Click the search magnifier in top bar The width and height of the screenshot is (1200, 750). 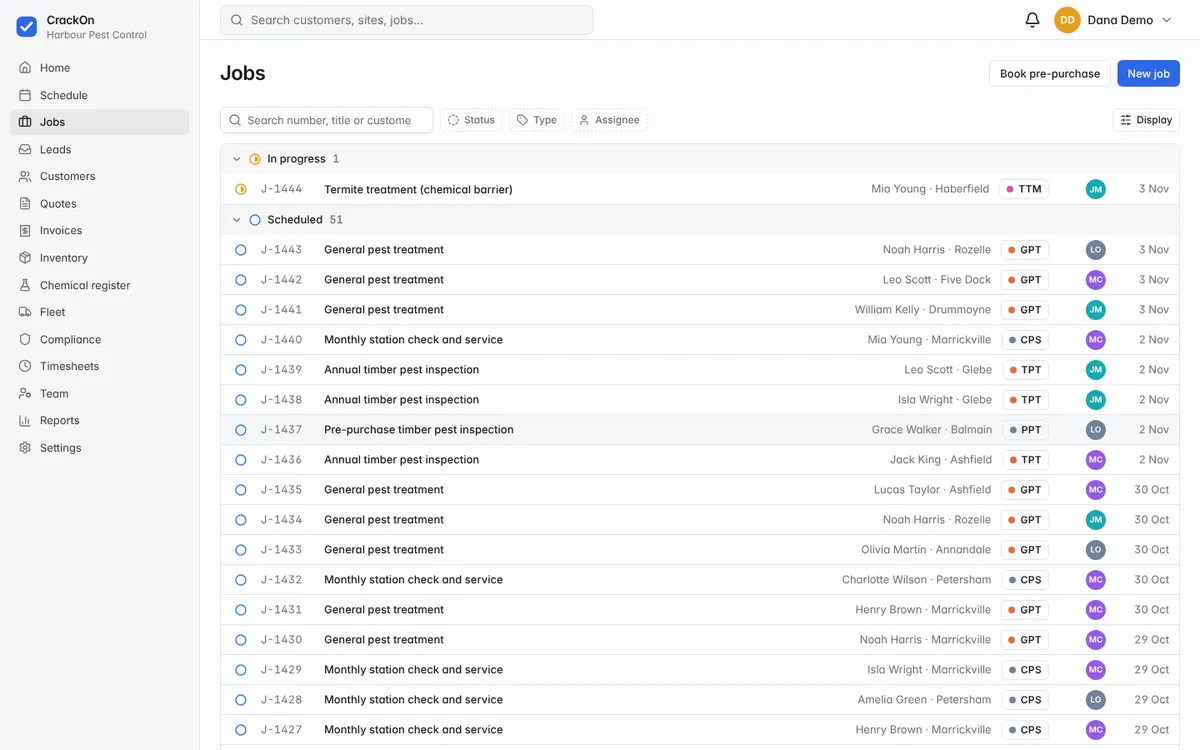[237, 20]
